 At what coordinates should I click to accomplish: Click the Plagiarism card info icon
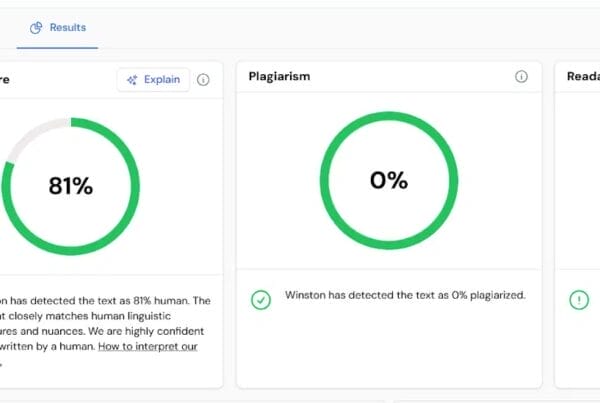[521, 77]
